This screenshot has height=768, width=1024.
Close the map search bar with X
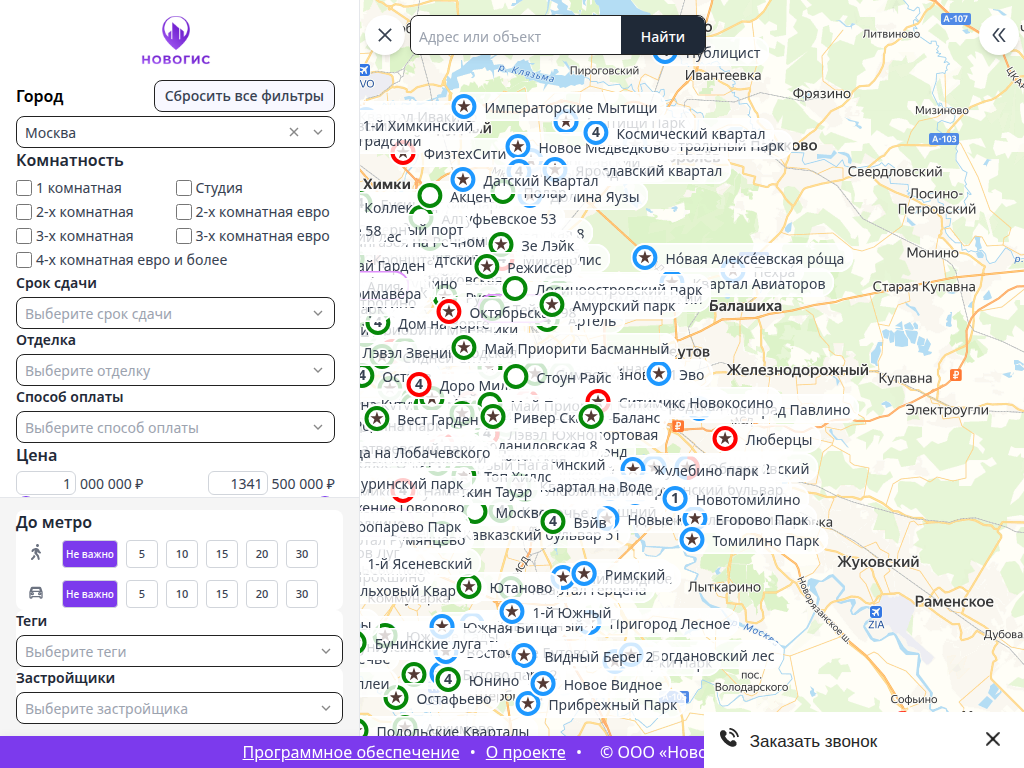[385, 35]
